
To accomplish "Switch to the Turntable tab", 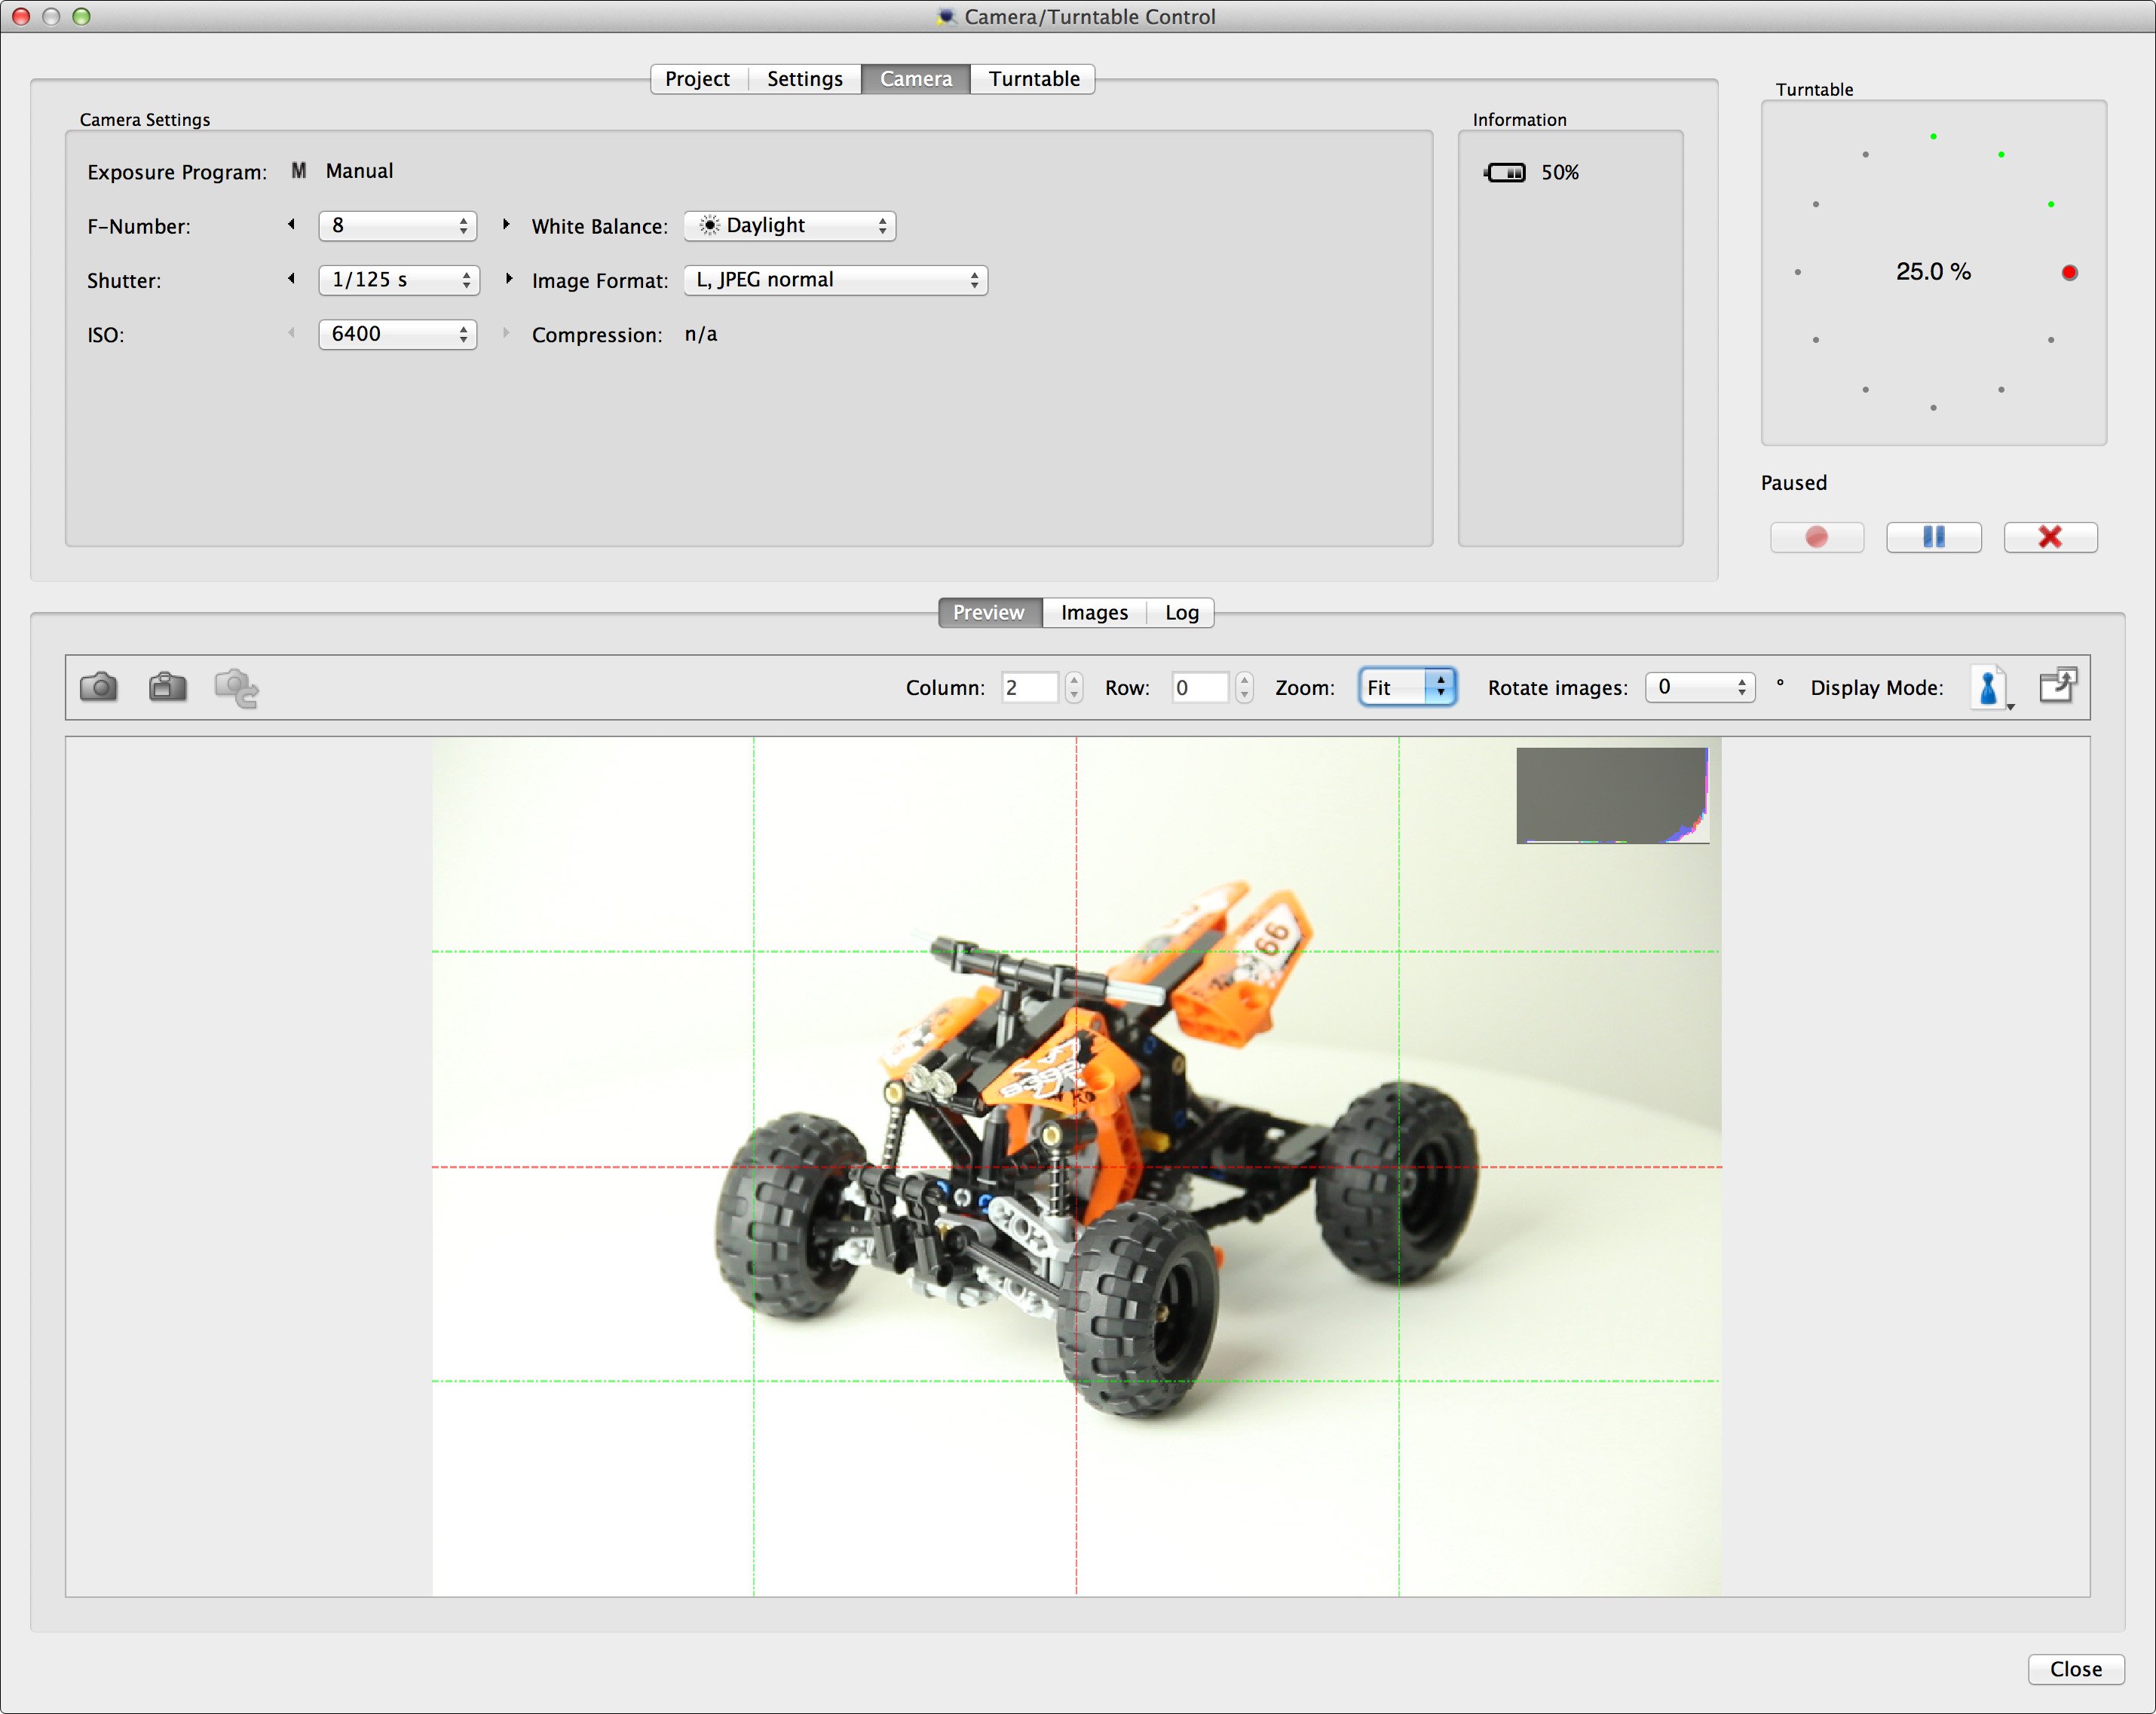I will pos(1033,78).
